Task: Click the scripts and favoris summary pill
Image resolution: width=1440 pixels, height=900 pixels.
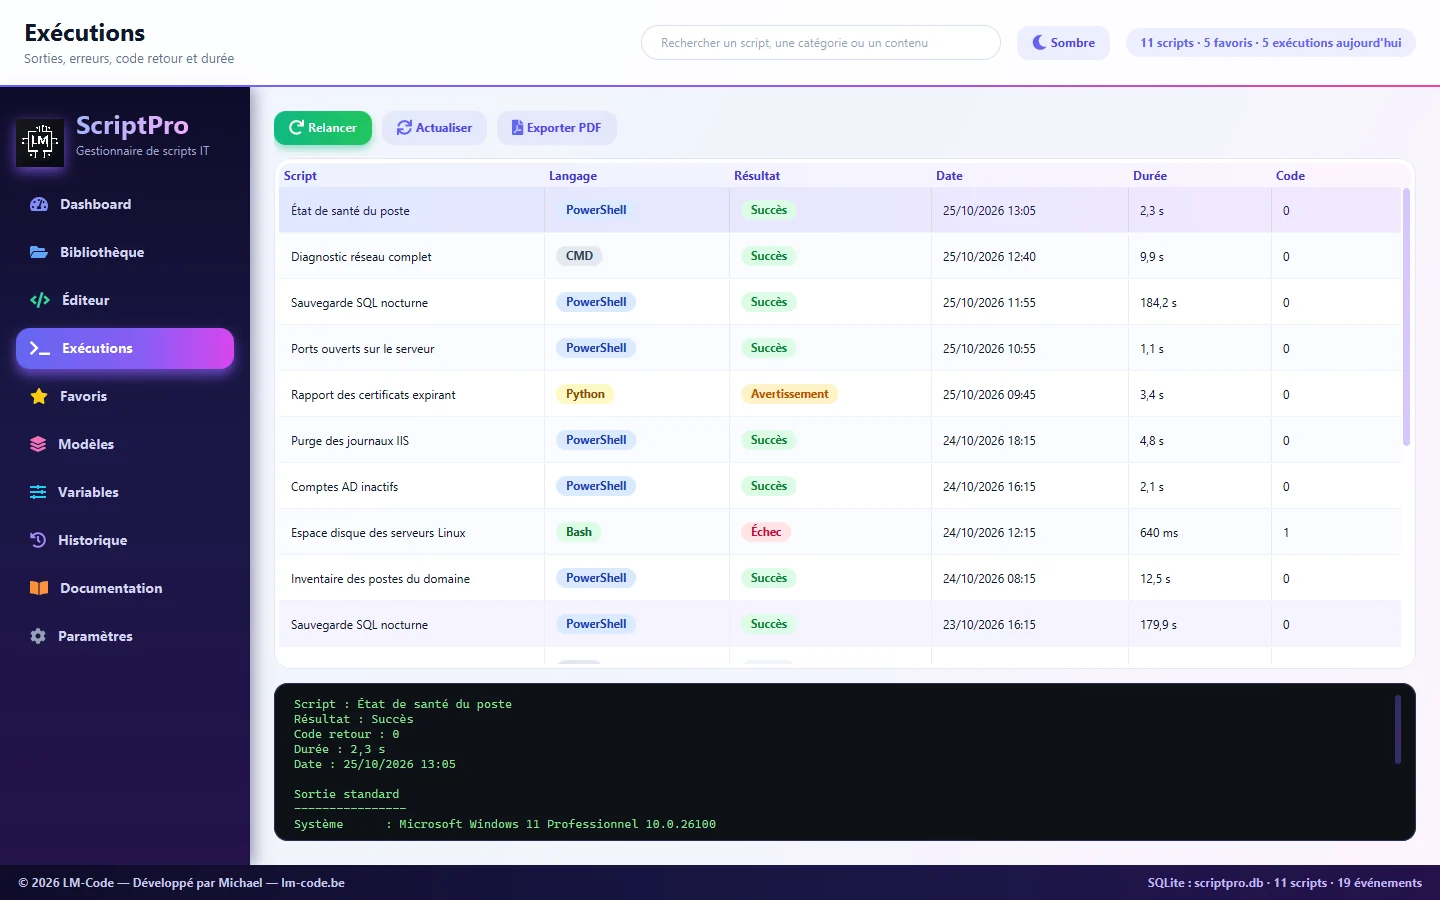Action: pyautogui.click(x=1271, y=43)
